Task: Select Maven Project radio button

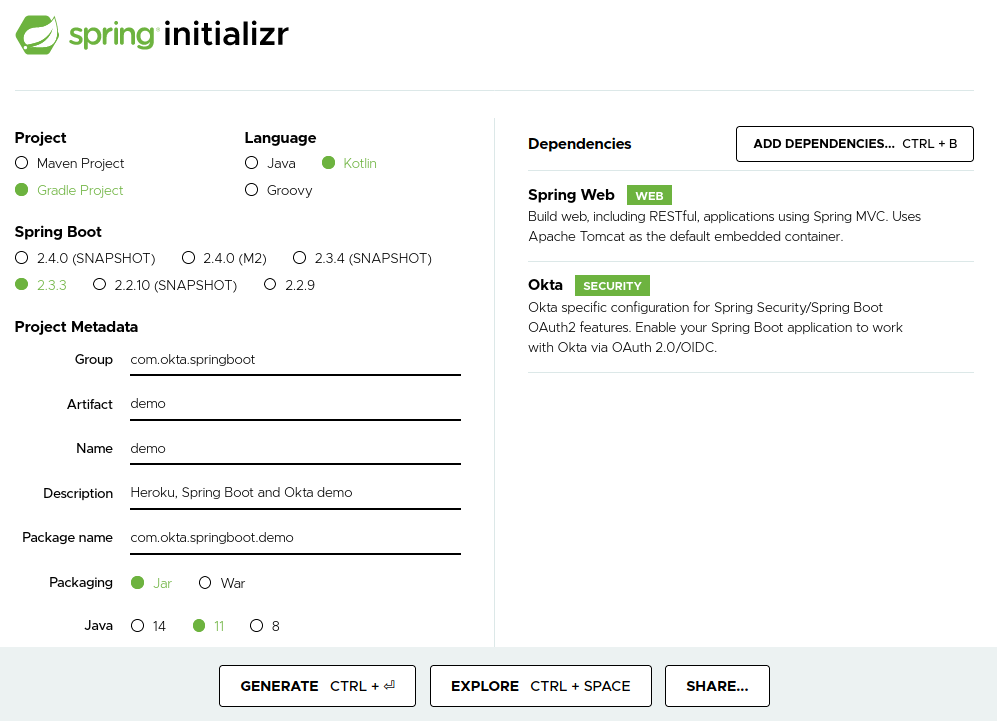Action: (22, 163)
